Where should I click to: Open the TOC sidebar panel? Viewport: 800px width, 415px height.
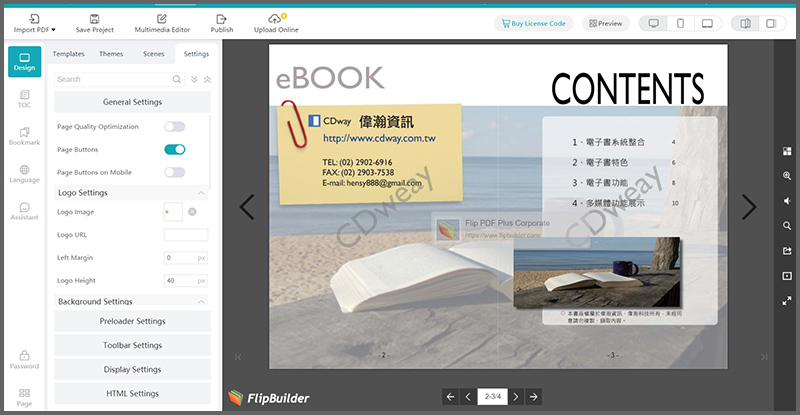pos(24,99)
